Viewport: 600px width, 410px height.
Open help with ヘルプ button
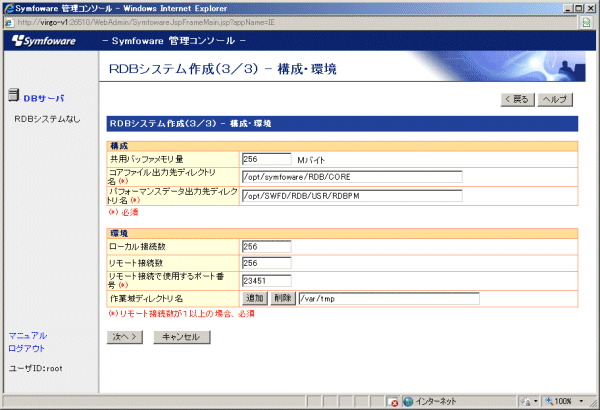[x=555, y=100]
